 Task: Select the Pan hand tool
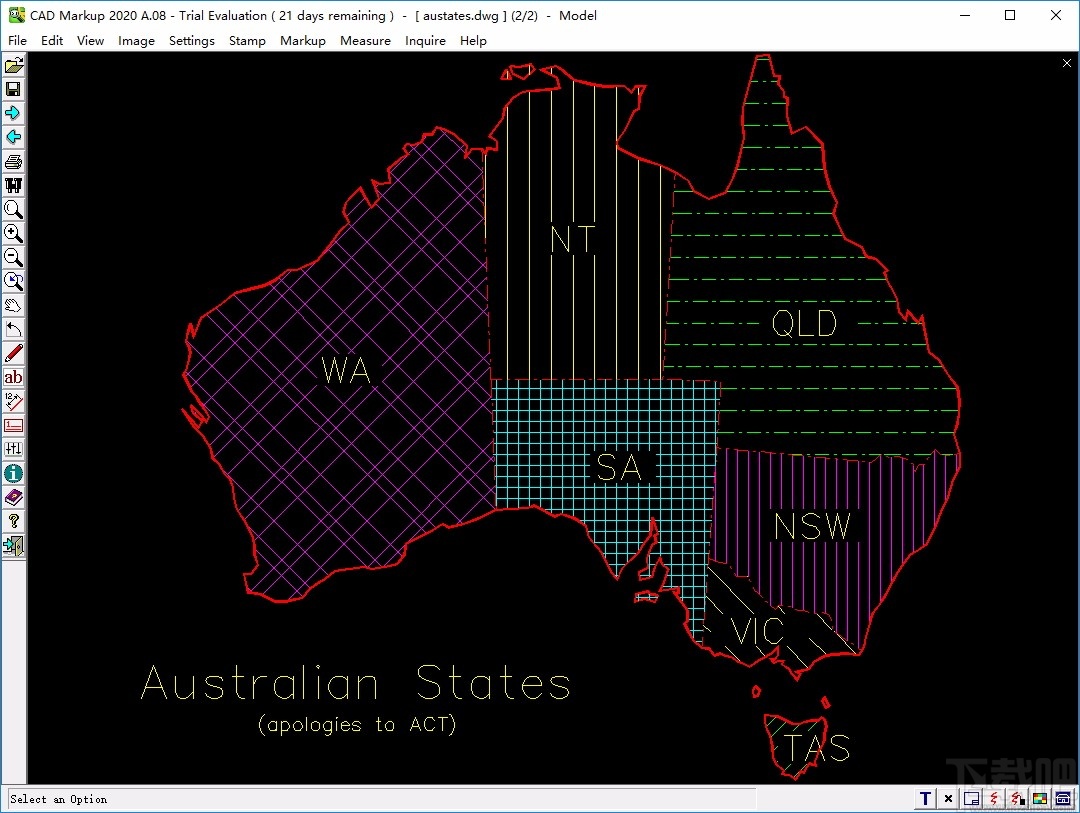13,305
